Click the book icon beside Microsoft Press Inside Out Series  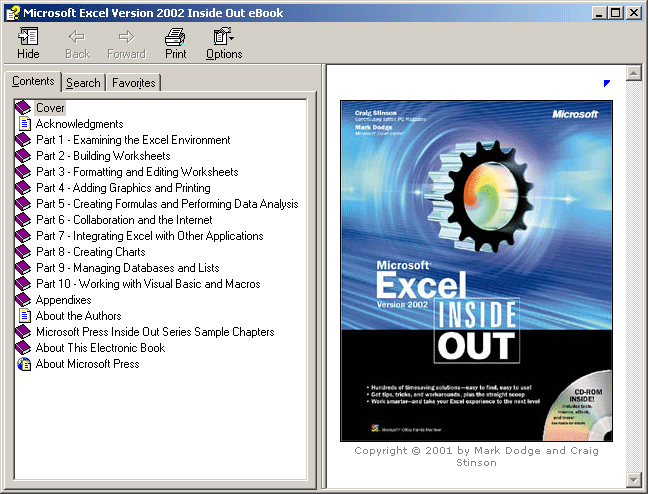(x=23, y=332)
